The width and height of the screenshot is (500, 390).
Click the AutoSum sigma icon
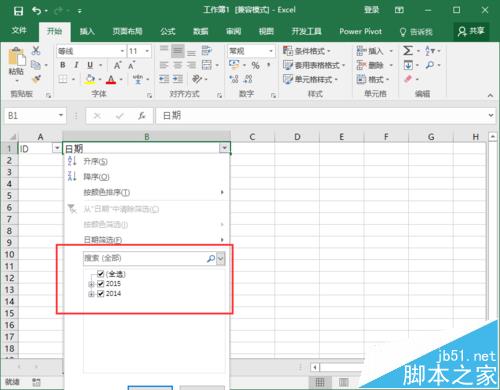(408, 51)
